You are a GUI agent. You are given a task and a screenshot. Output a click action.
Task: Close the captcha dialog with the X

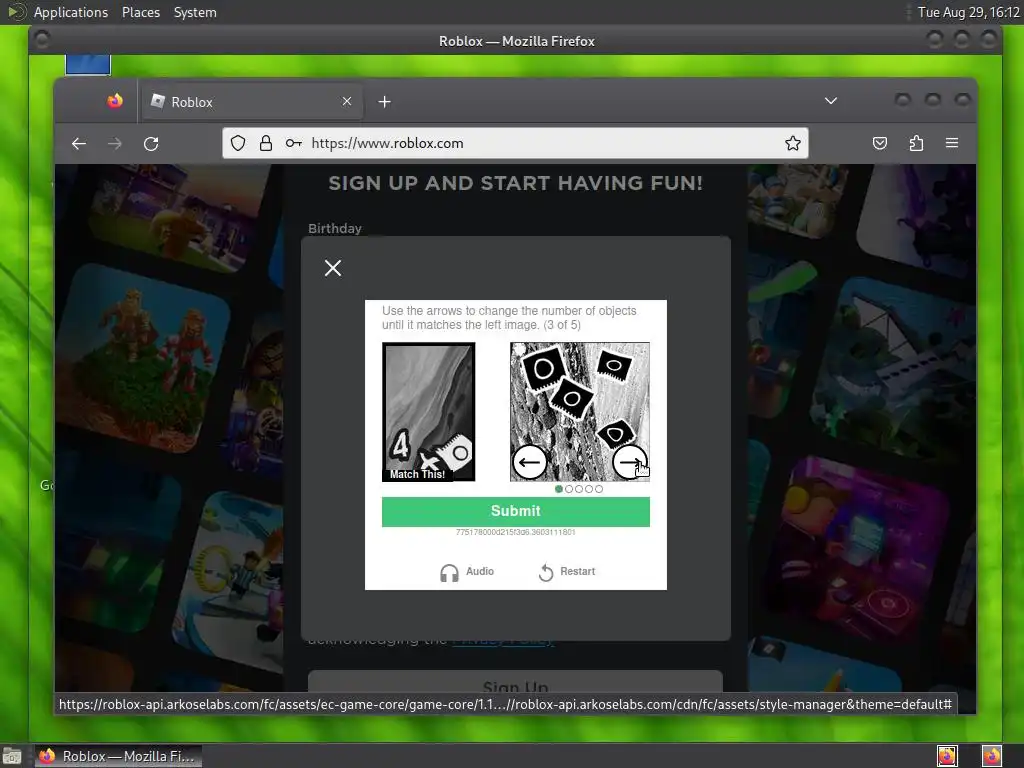(x=333, y=268)
